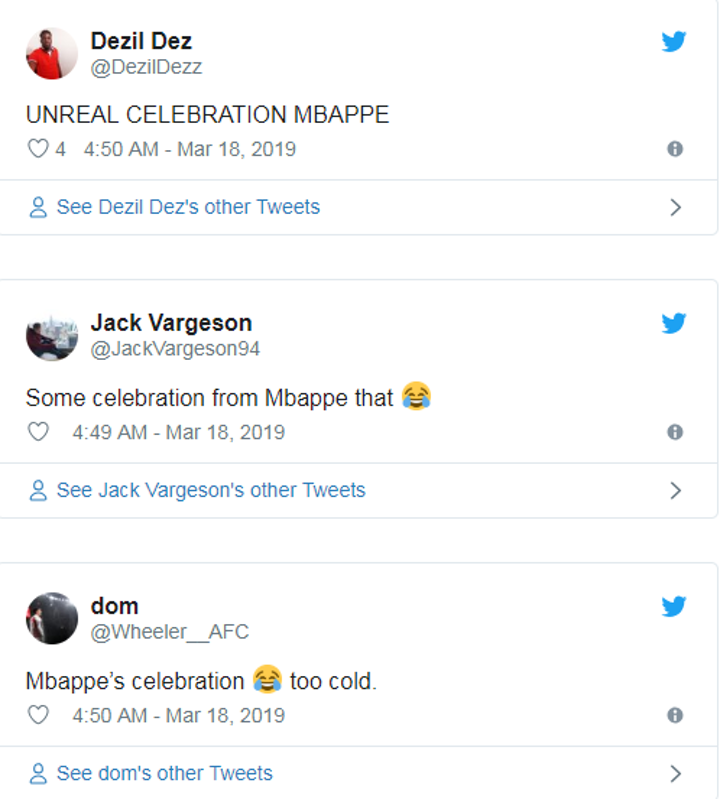
Task: Expand chevron next to dom's other Tweets
Action: [x=675, y=774]
